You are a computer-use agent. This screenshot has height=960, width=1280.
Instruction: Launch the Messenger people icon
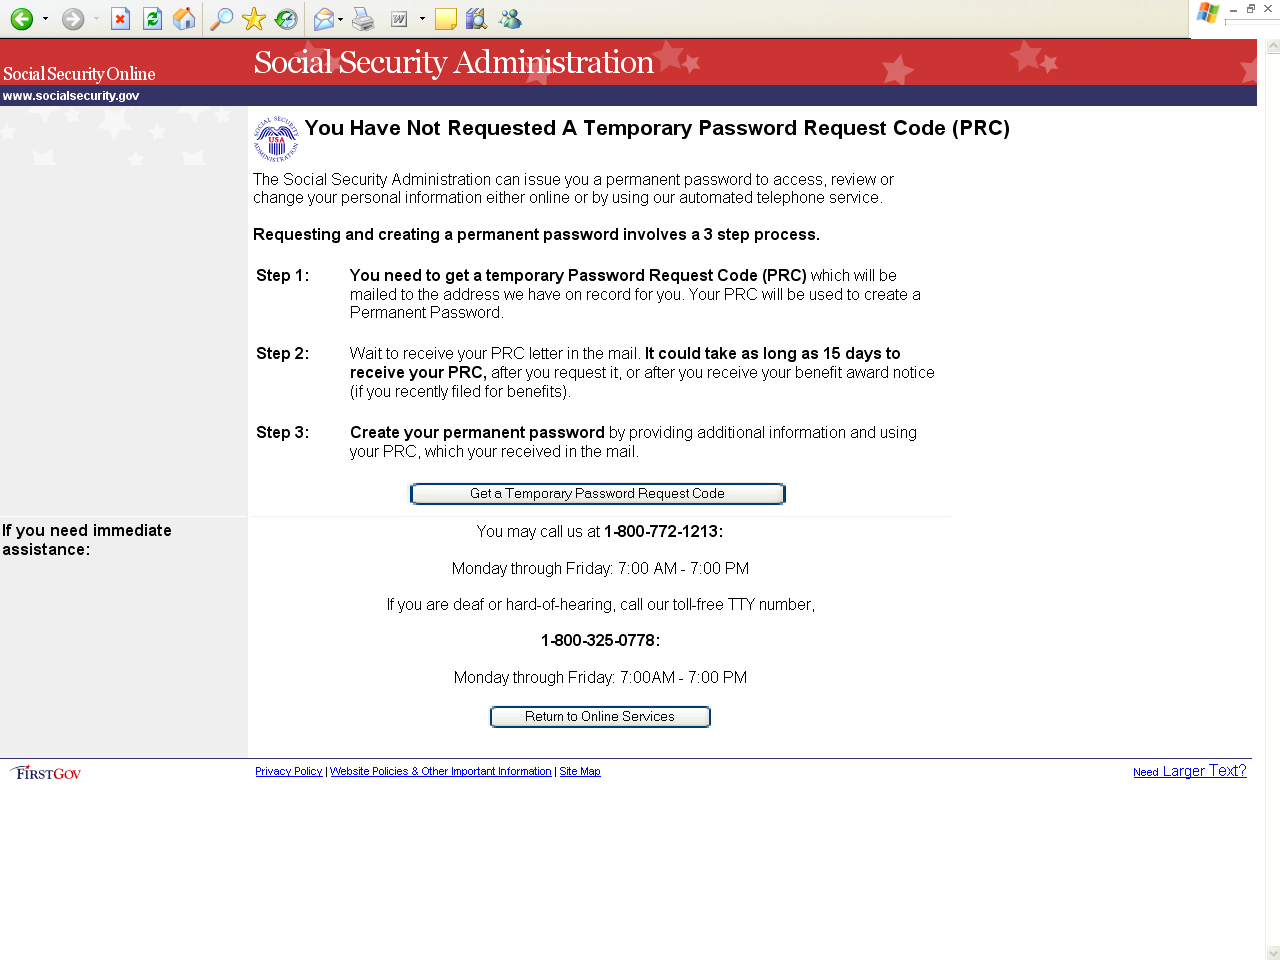(x=510, y=19)
